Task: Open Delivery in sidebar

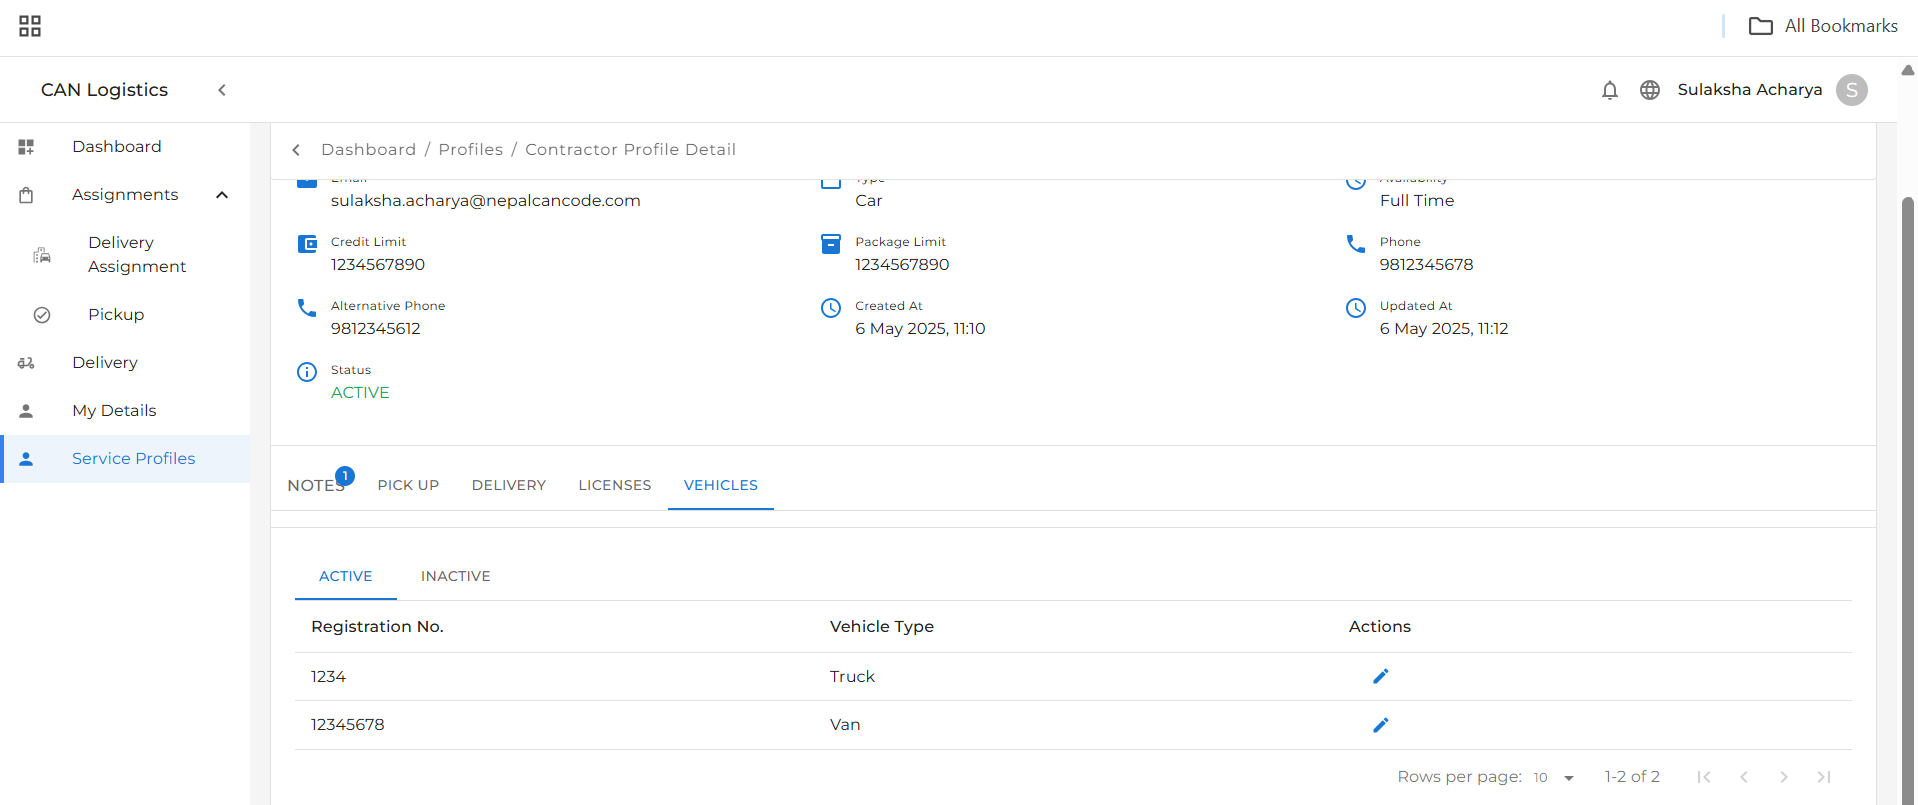Action: 105,363
